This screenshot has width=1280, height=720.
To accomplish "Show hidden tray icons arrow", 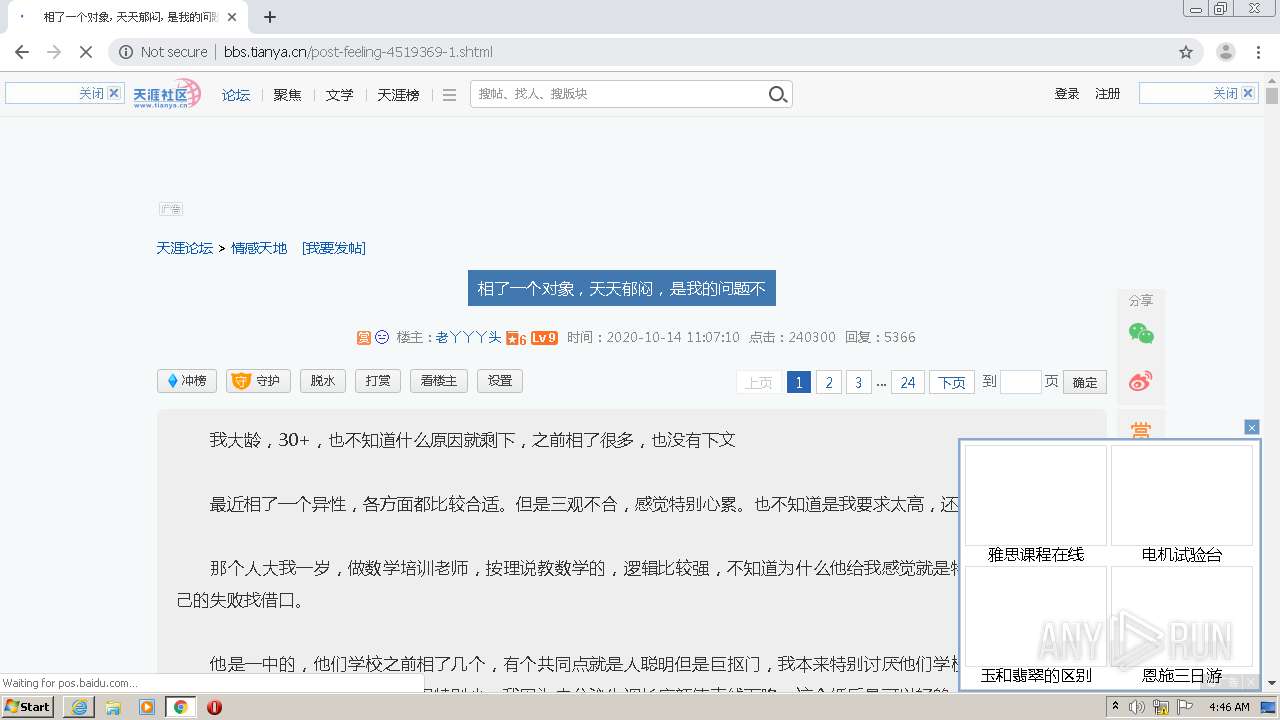I will click(x=1115, y=707).
